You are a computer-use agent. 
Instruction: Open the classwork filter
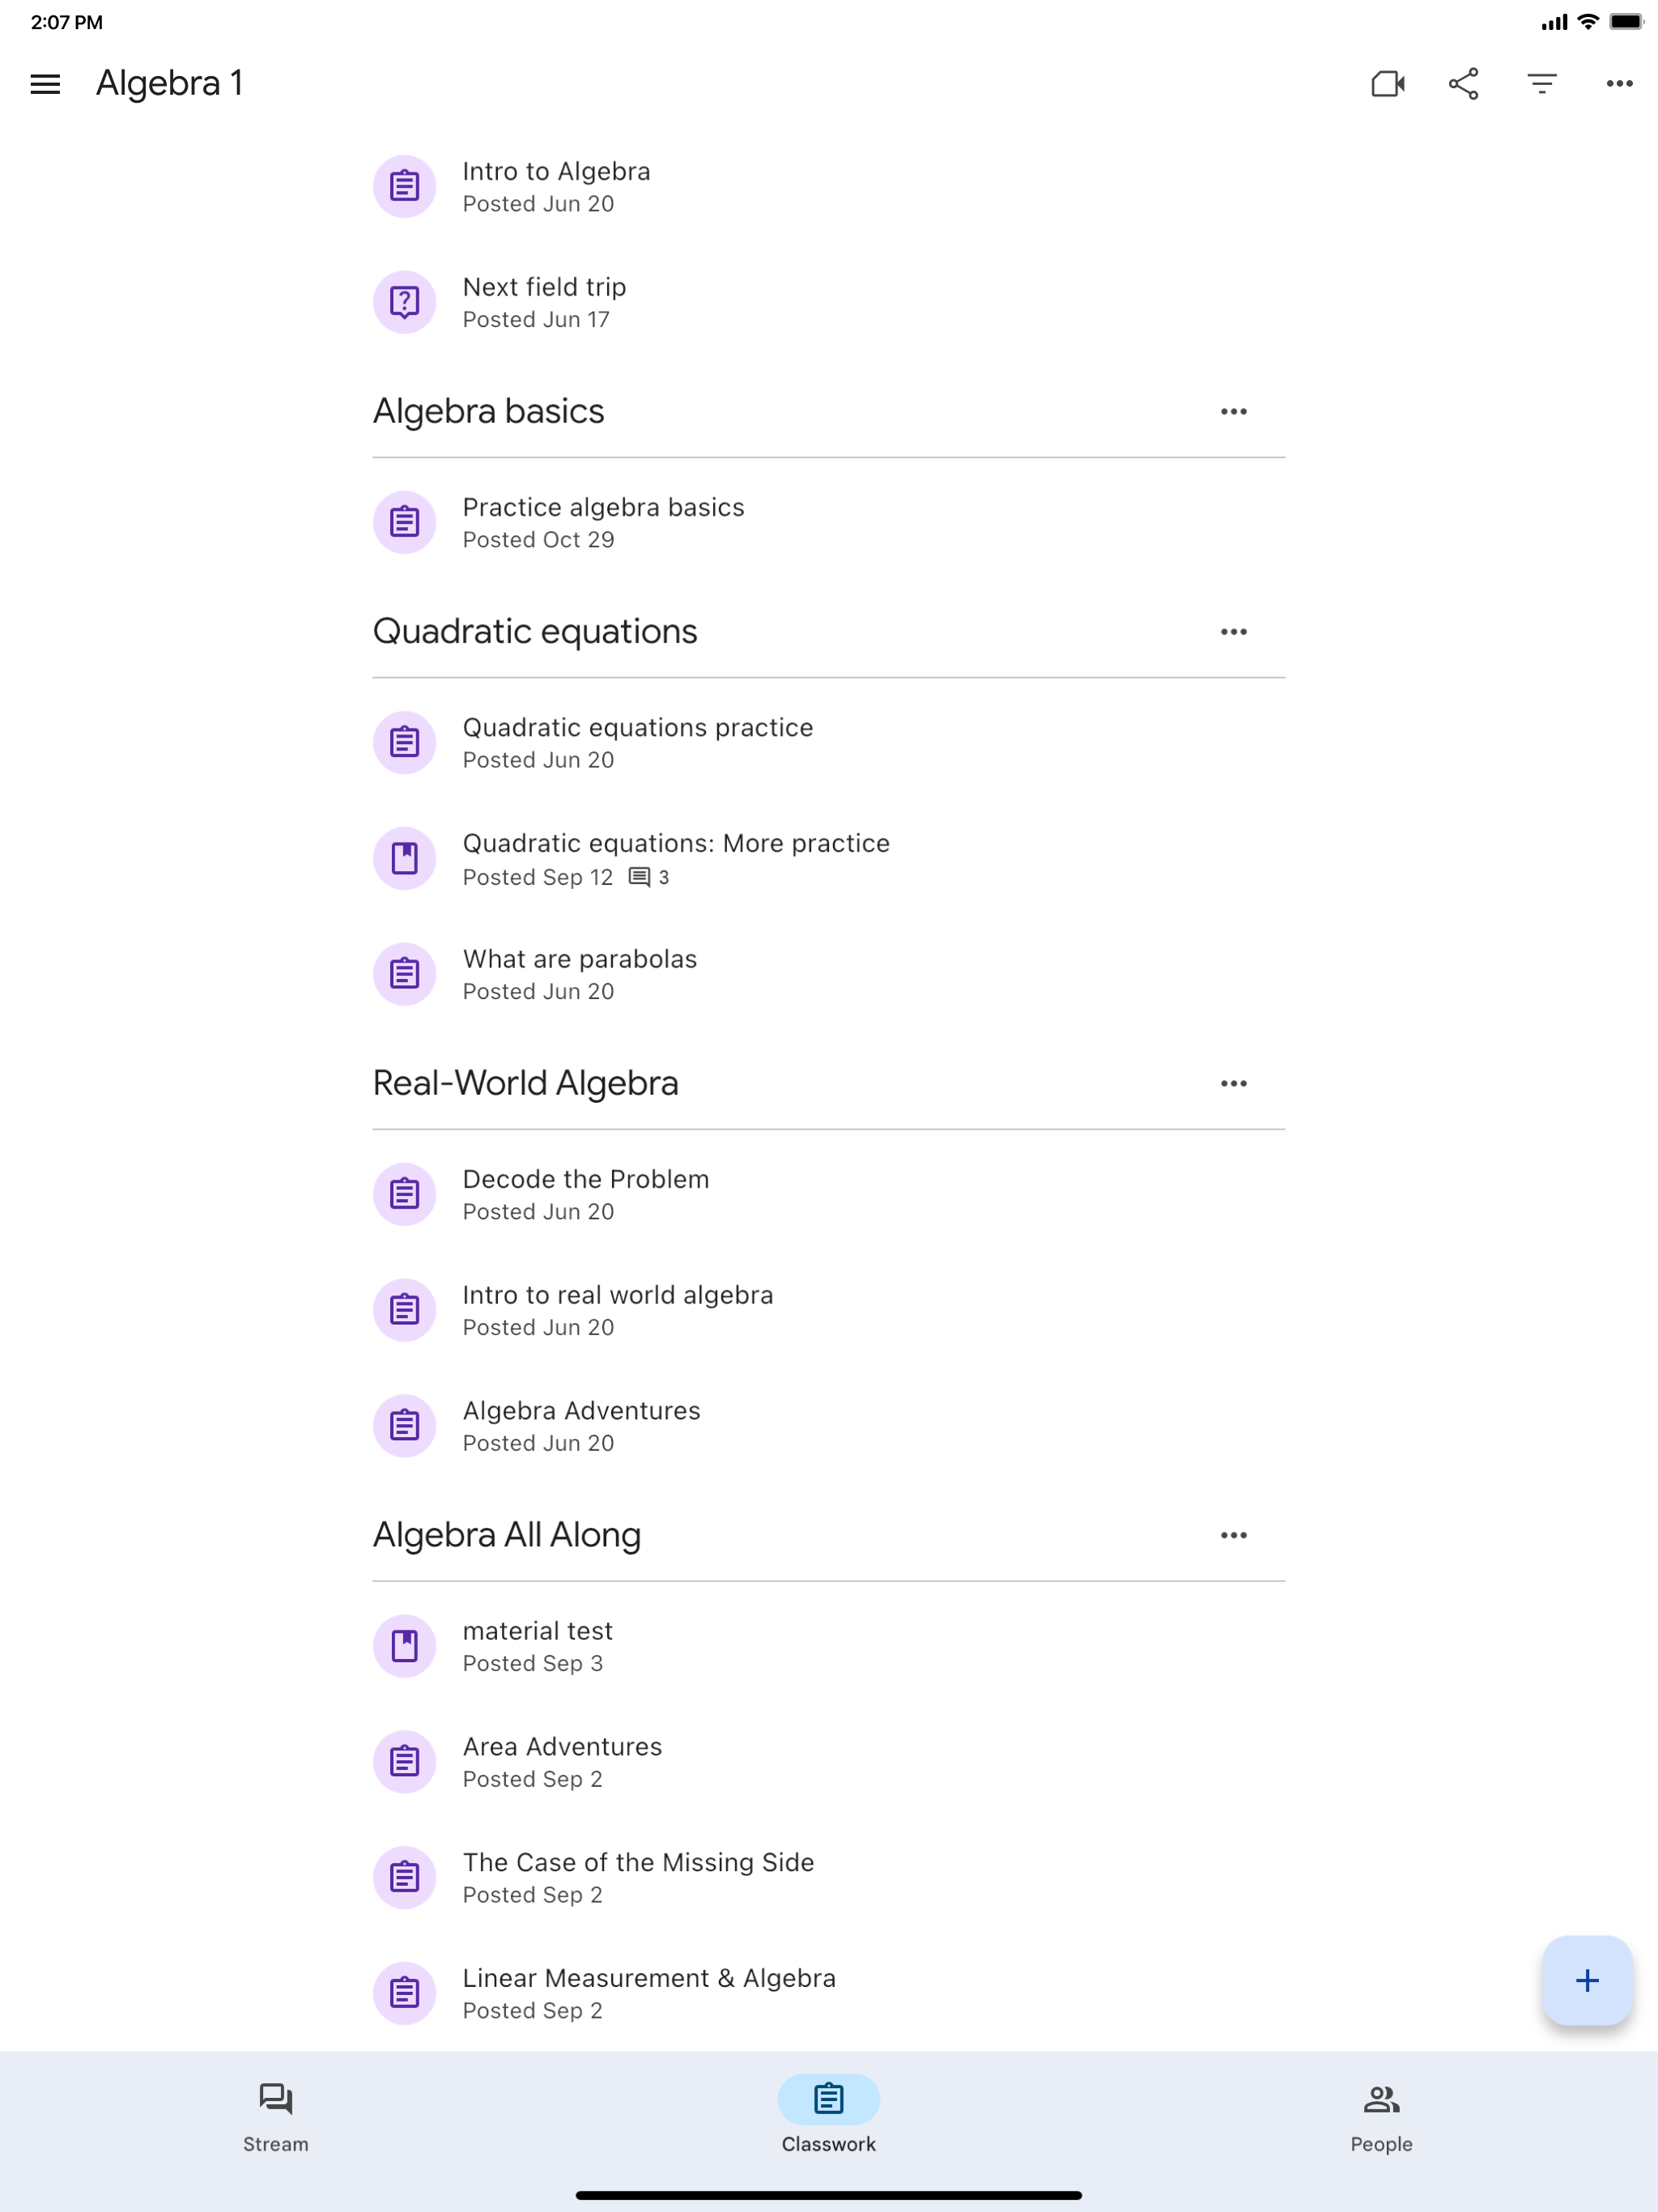[x=1541, y=84]
